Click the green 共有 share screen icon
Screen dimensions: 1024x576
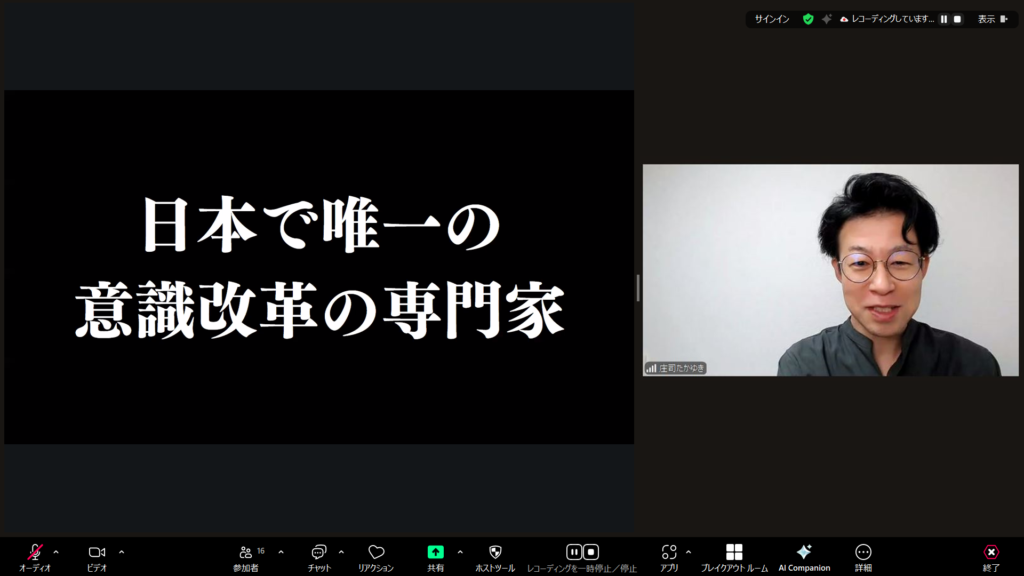pyautogui.click(x=436, y=552)
